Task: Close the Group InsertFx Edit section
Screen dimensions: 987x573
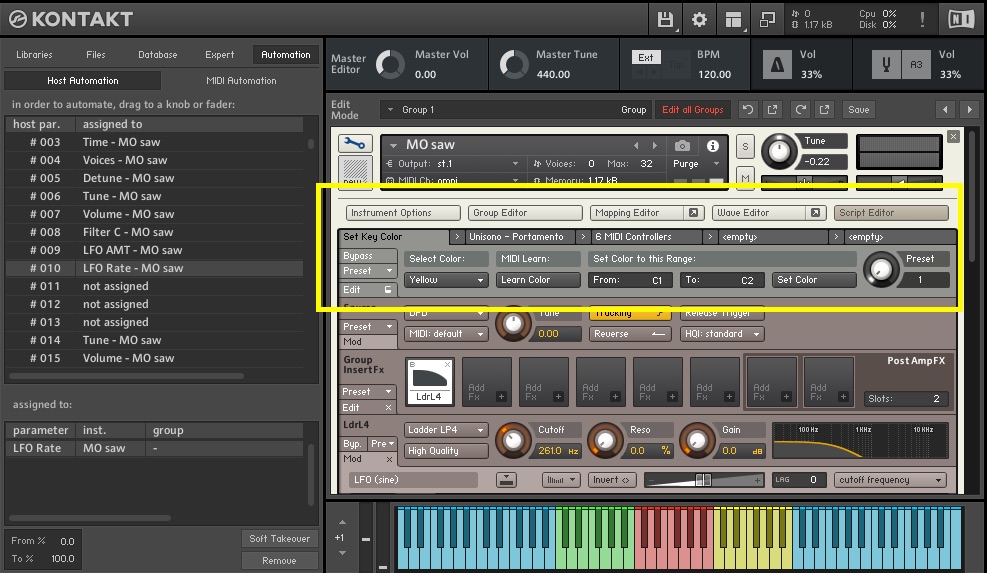Action: coord(388,407)
